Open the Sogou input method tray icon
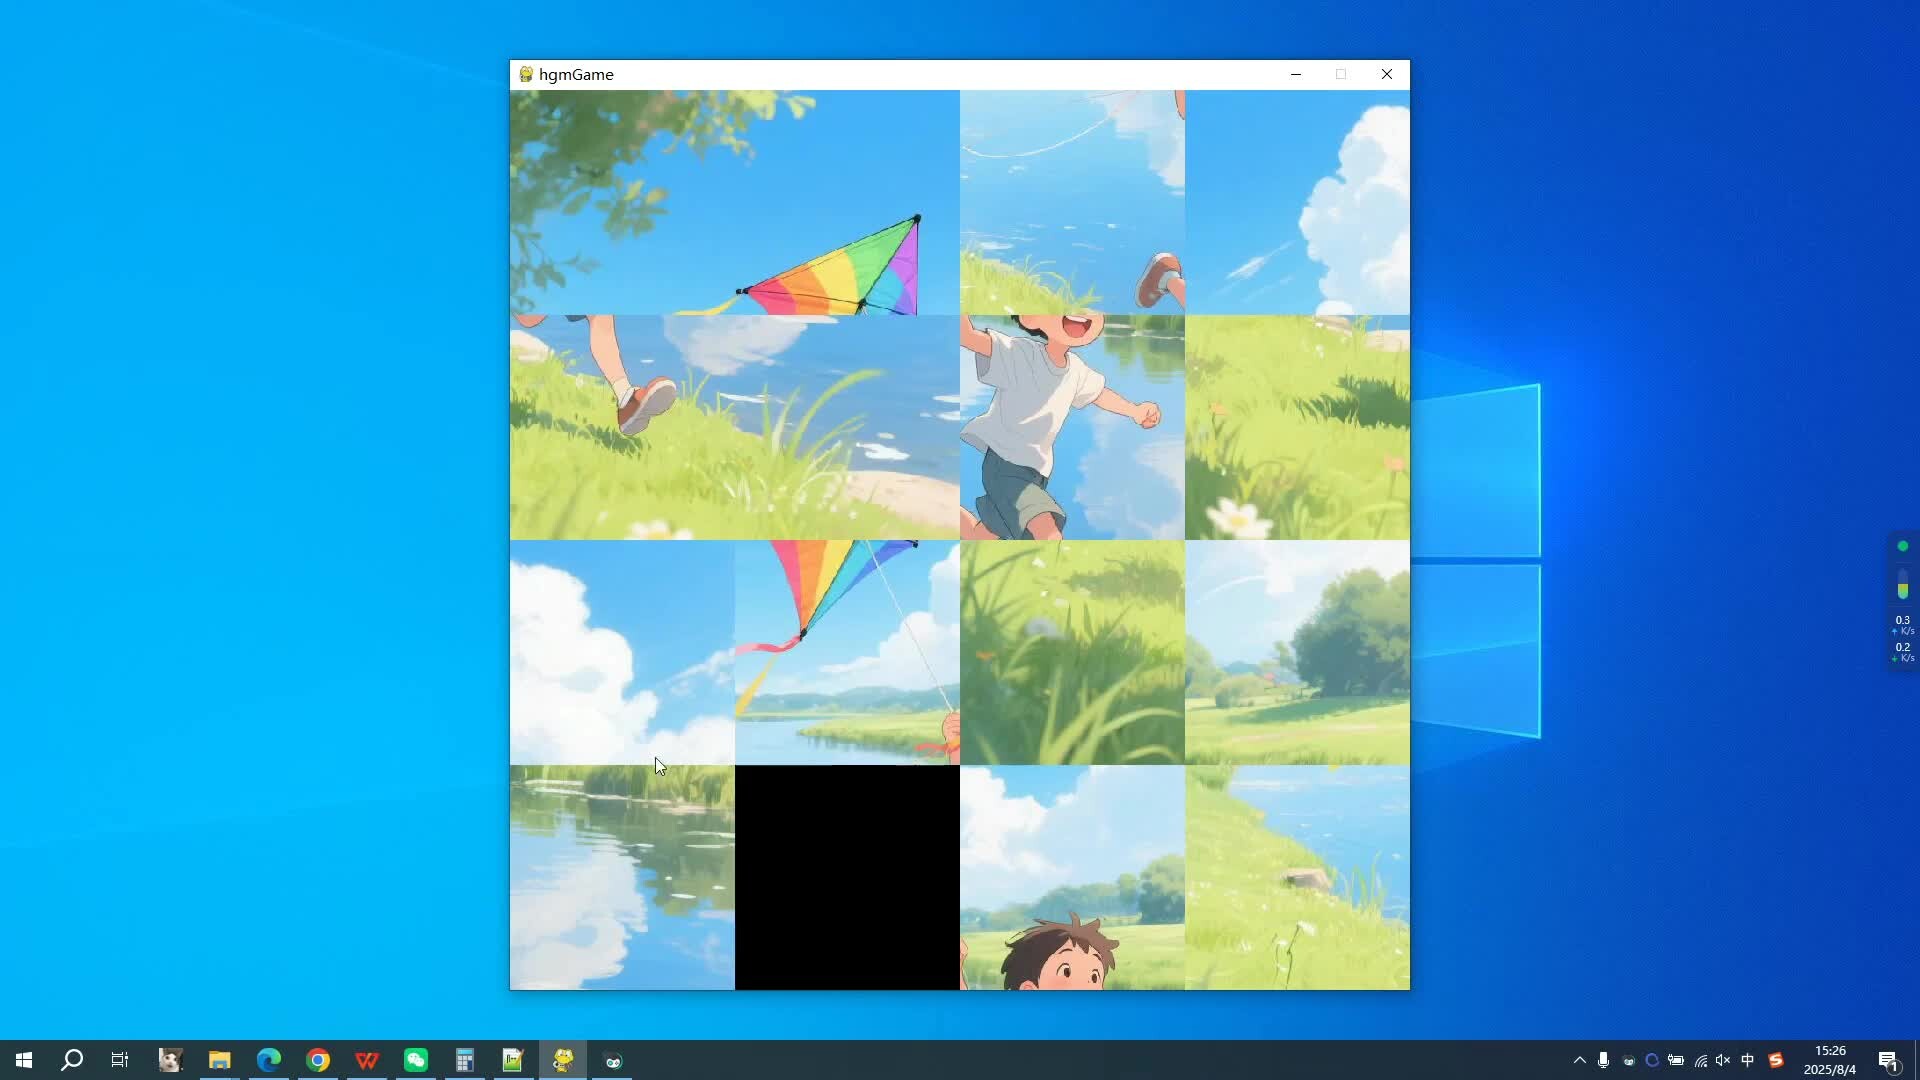This screenshot has width=1920, height=1080. coord(1776,1060)
